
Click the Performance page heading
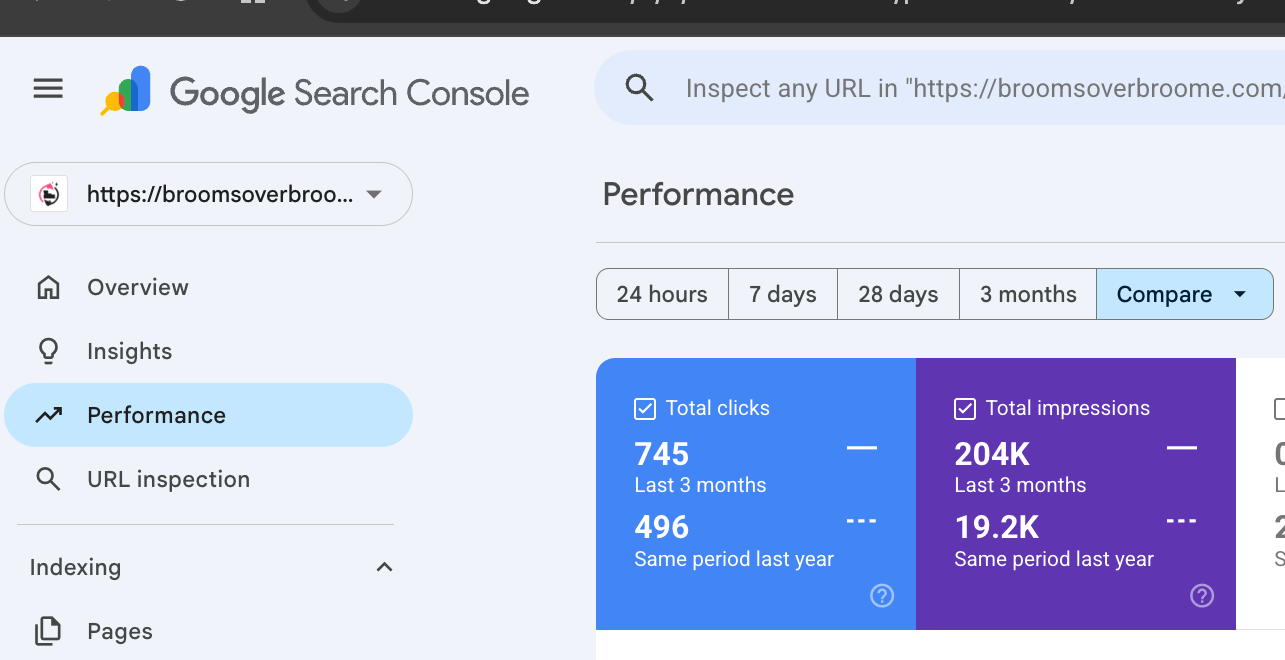pyautogui.click(x=698, y=194)
